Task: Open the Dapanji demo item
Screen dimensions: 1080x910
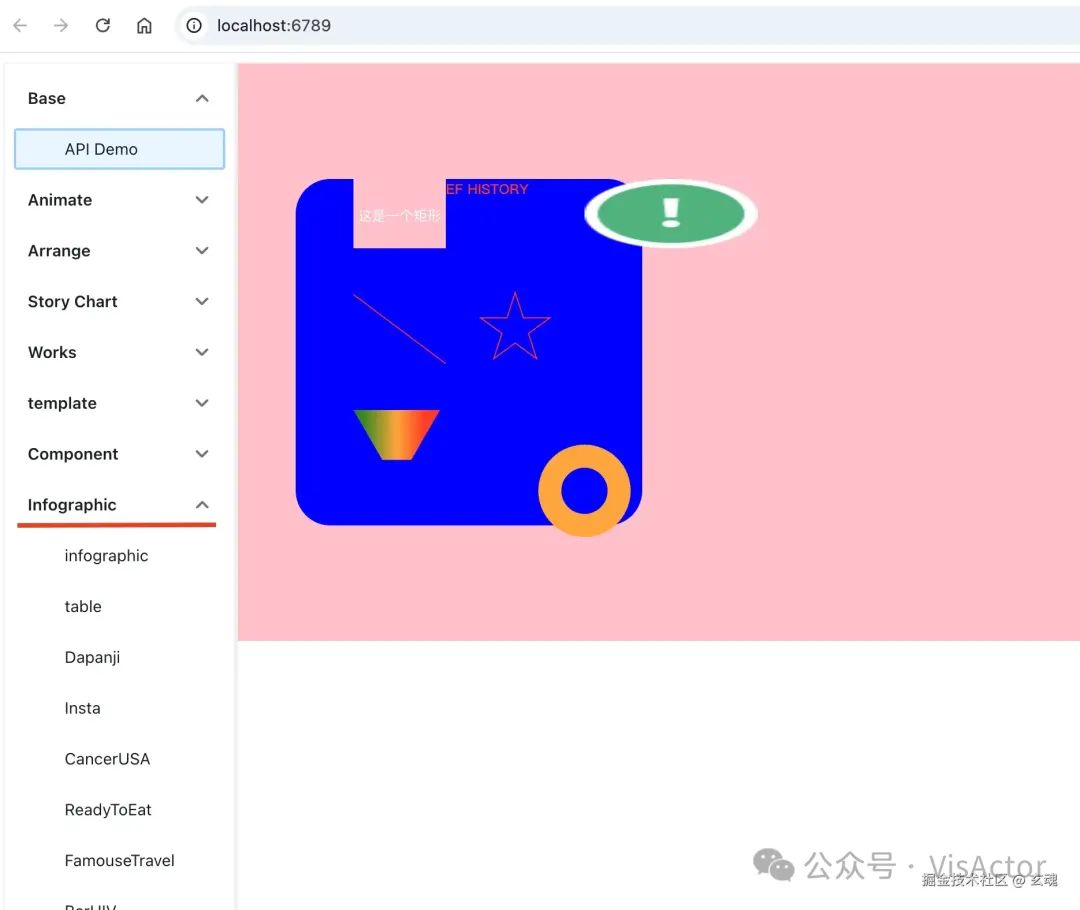Action: coord(92,657)
